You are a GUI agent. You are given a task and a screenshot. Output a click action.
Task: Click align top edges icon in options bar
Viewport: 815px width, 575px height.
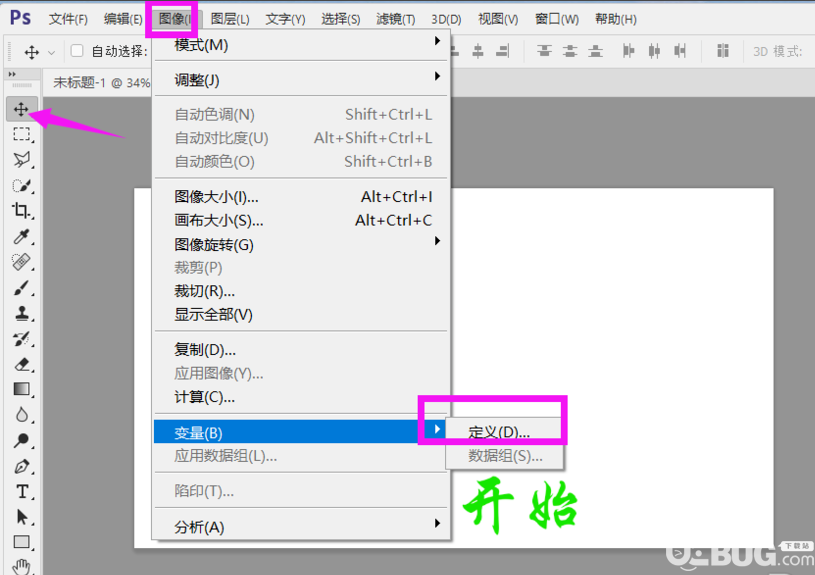click(544, 51)
